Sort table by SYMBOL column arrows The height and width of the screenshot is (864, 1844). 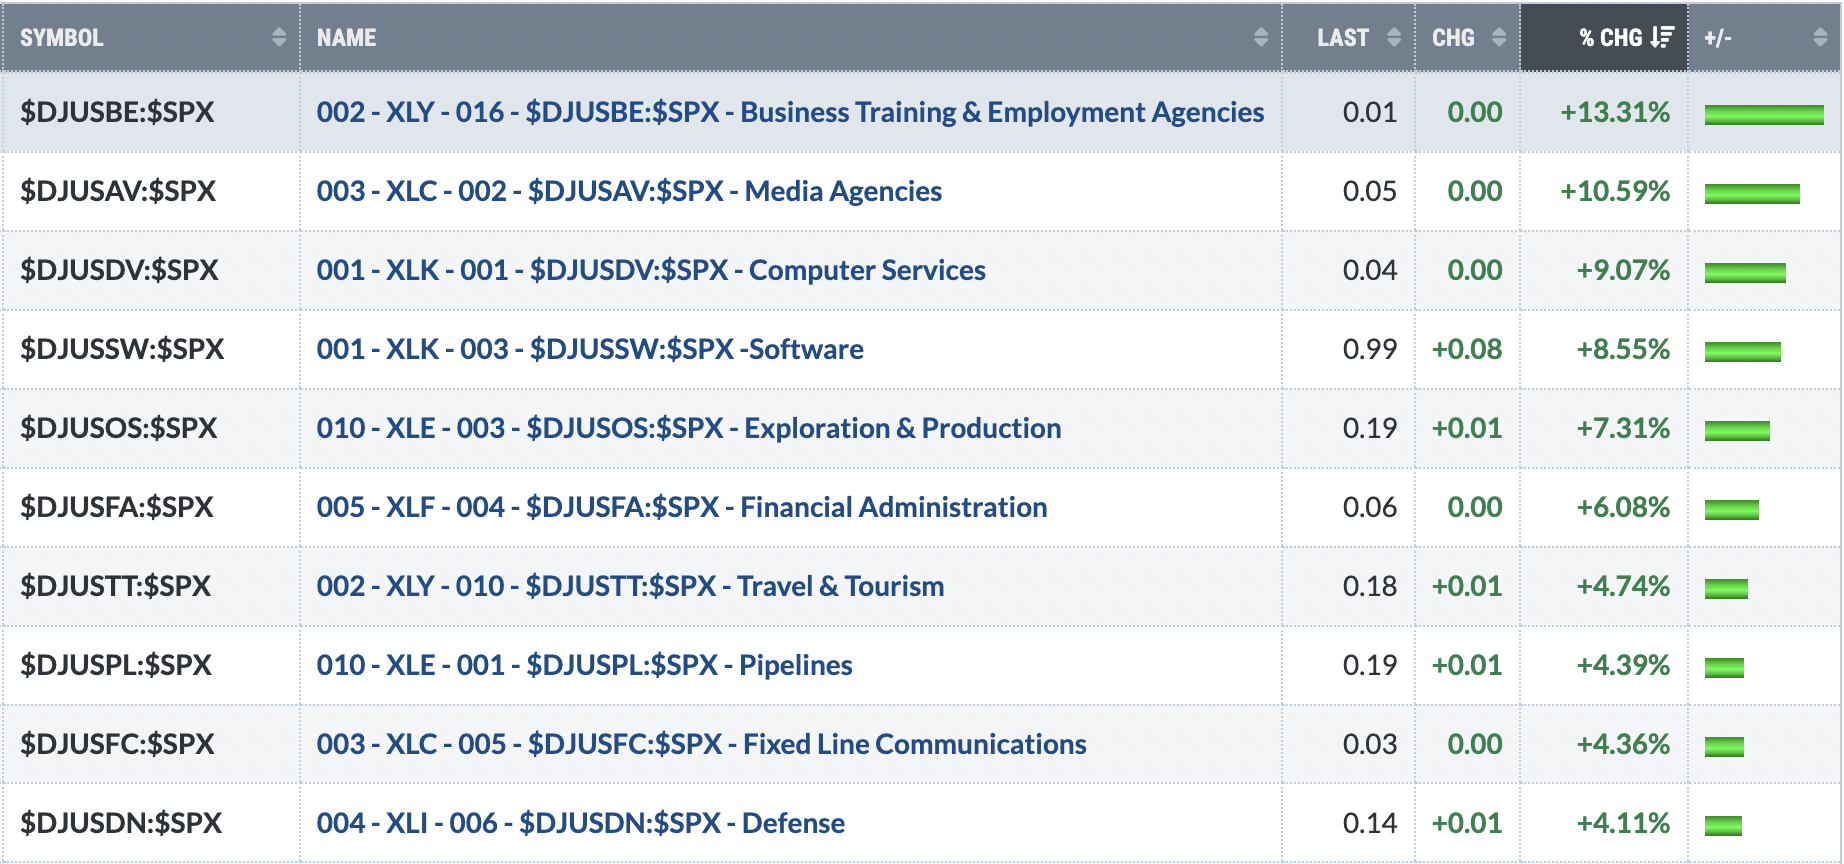coord(279,37)
